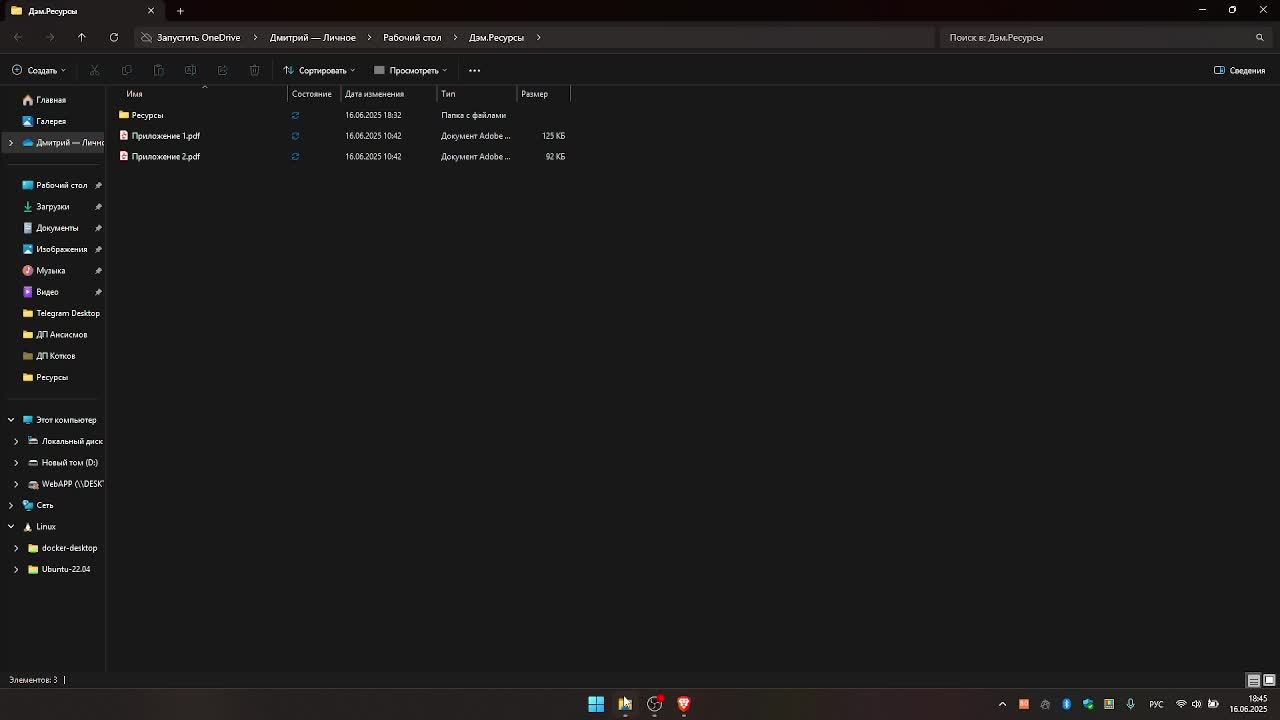
Task: Open the Сортировать dropdown
Action: [x=319, y=70]
